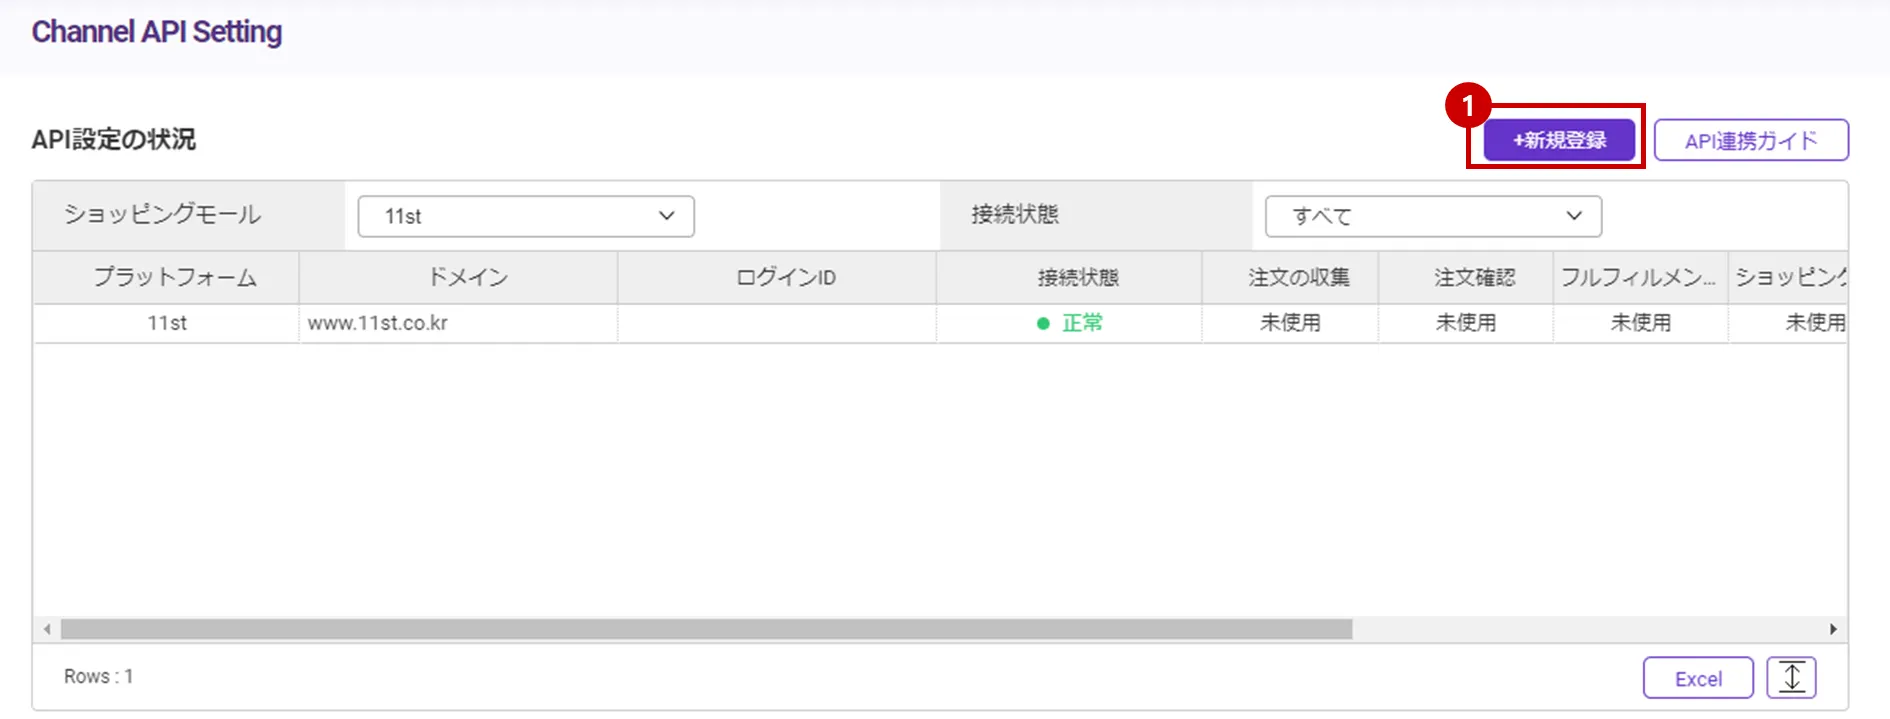This screenshot has height=719, width=1890.
Task: Click the 正常 status cell
Action: tap(1069, 323)
